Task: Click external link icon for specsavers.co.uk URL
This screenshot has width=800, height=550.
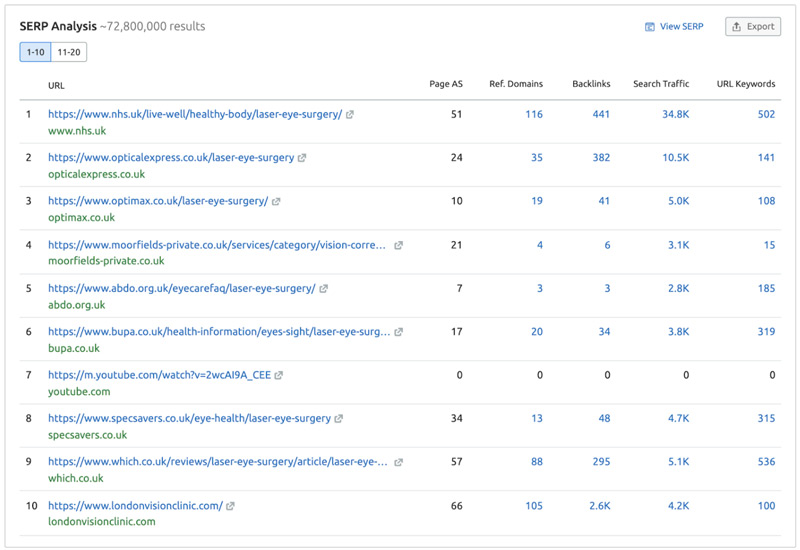Action: click(x=339, y=419)
